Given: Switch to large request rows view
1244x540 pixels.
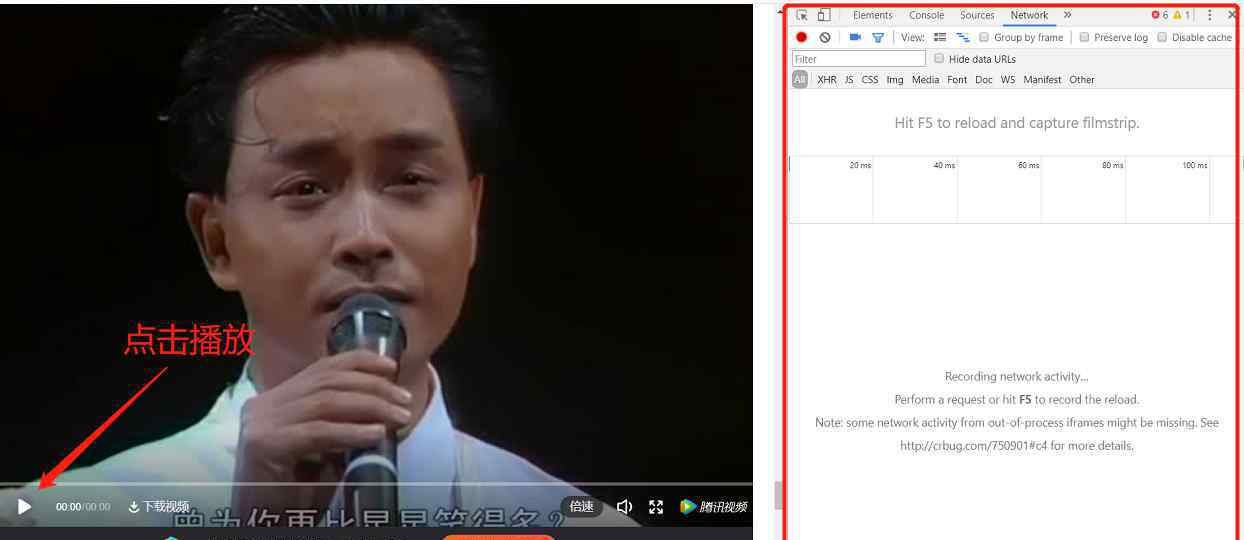Looking at the screenshot, I should pyautogui.click(x=940, y=37).
